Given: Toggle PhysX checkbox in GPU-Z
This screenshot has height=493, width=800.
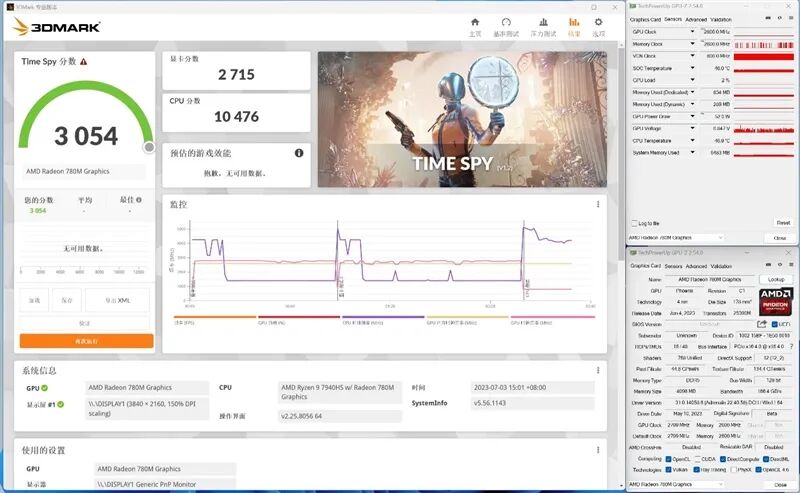Looking at the screenshot, I should pos(734,470).
